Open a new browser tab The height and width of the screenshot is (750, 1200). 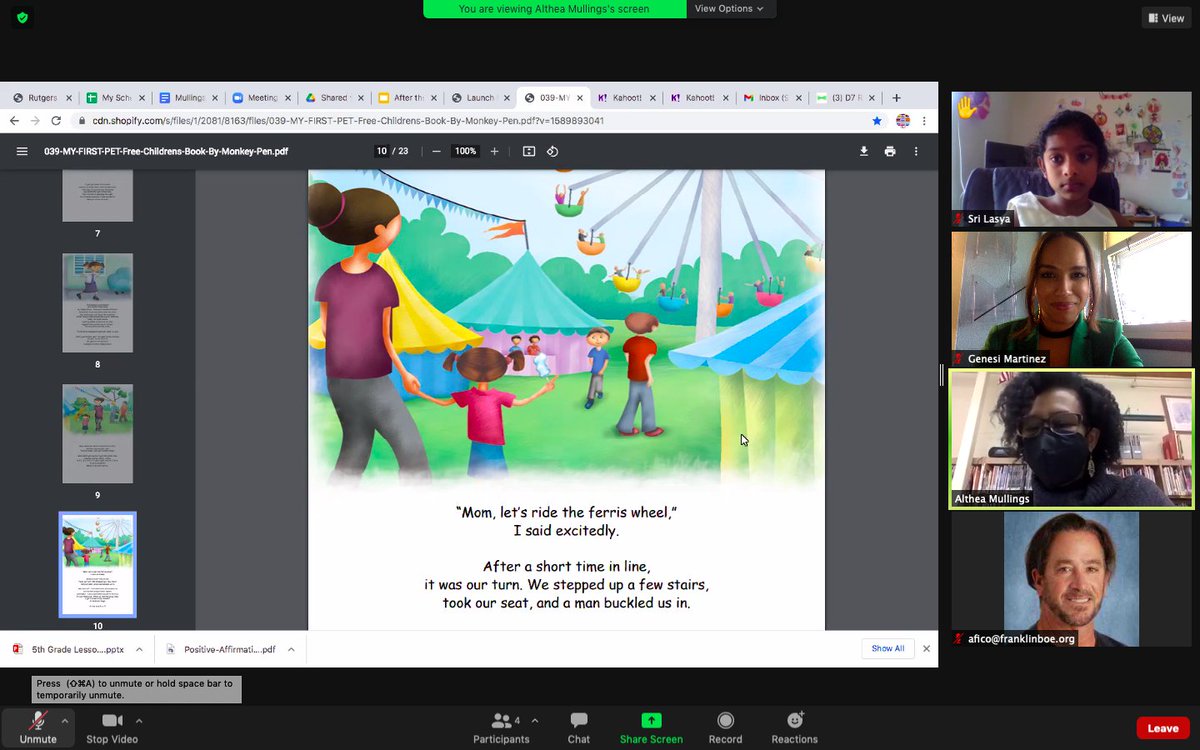896,97
